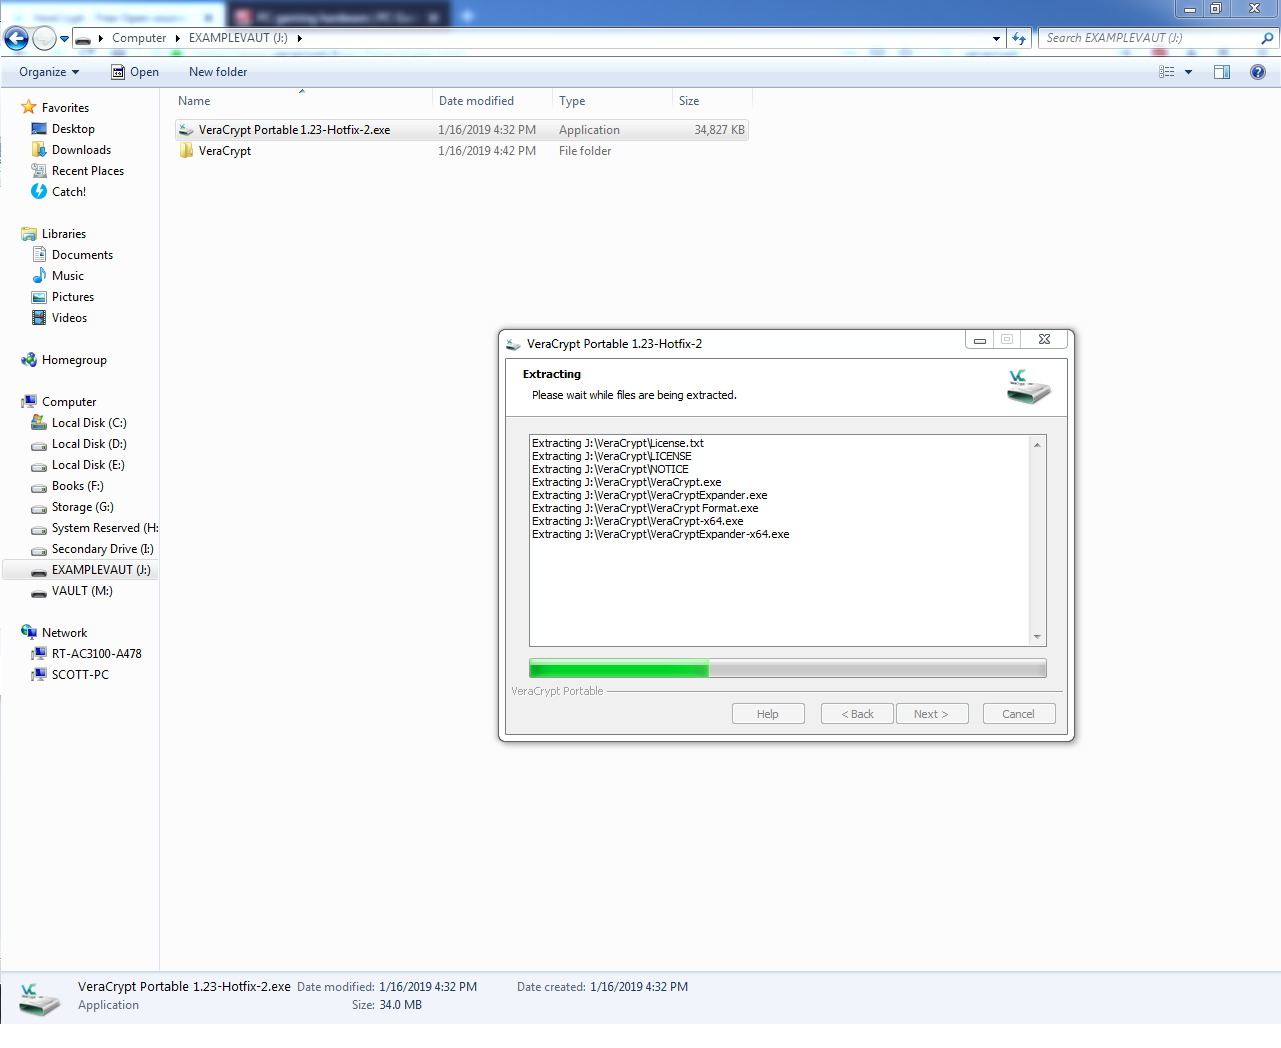Open Downloads in Favorites
This screenshot has height=1048, width=1281.
(x=81, y=150)
